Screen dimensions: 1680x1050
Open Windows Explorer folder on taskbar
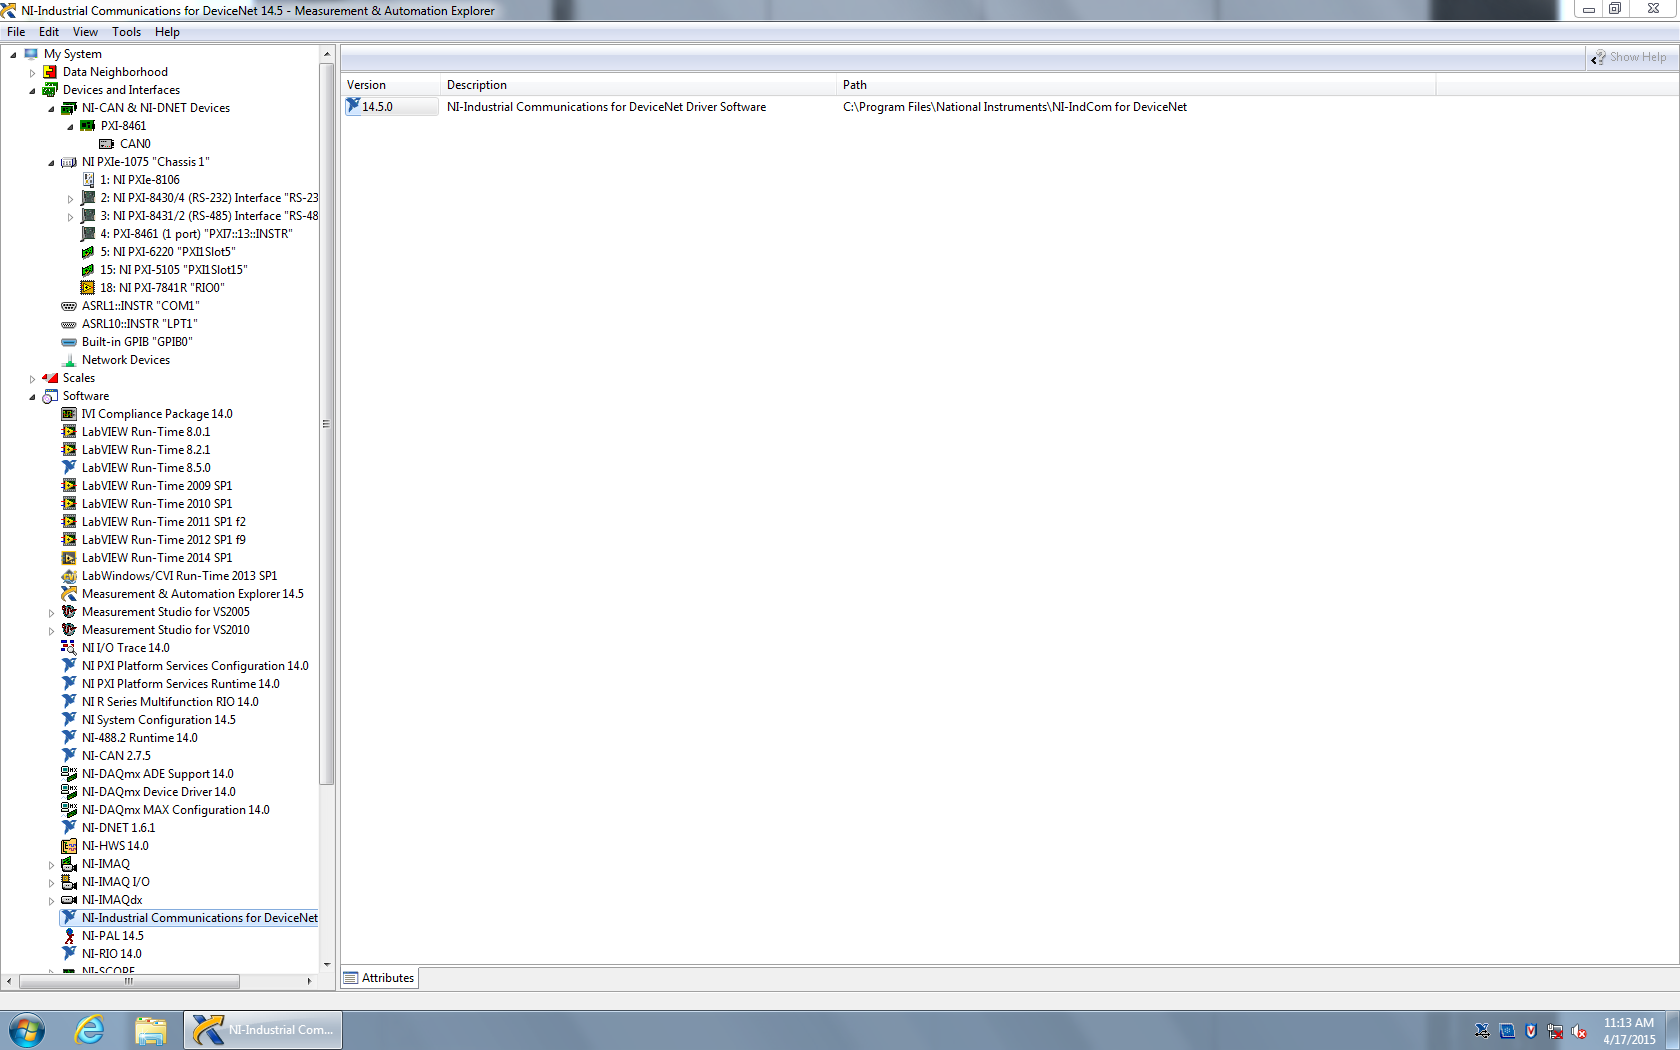(x=151, y=1030)
